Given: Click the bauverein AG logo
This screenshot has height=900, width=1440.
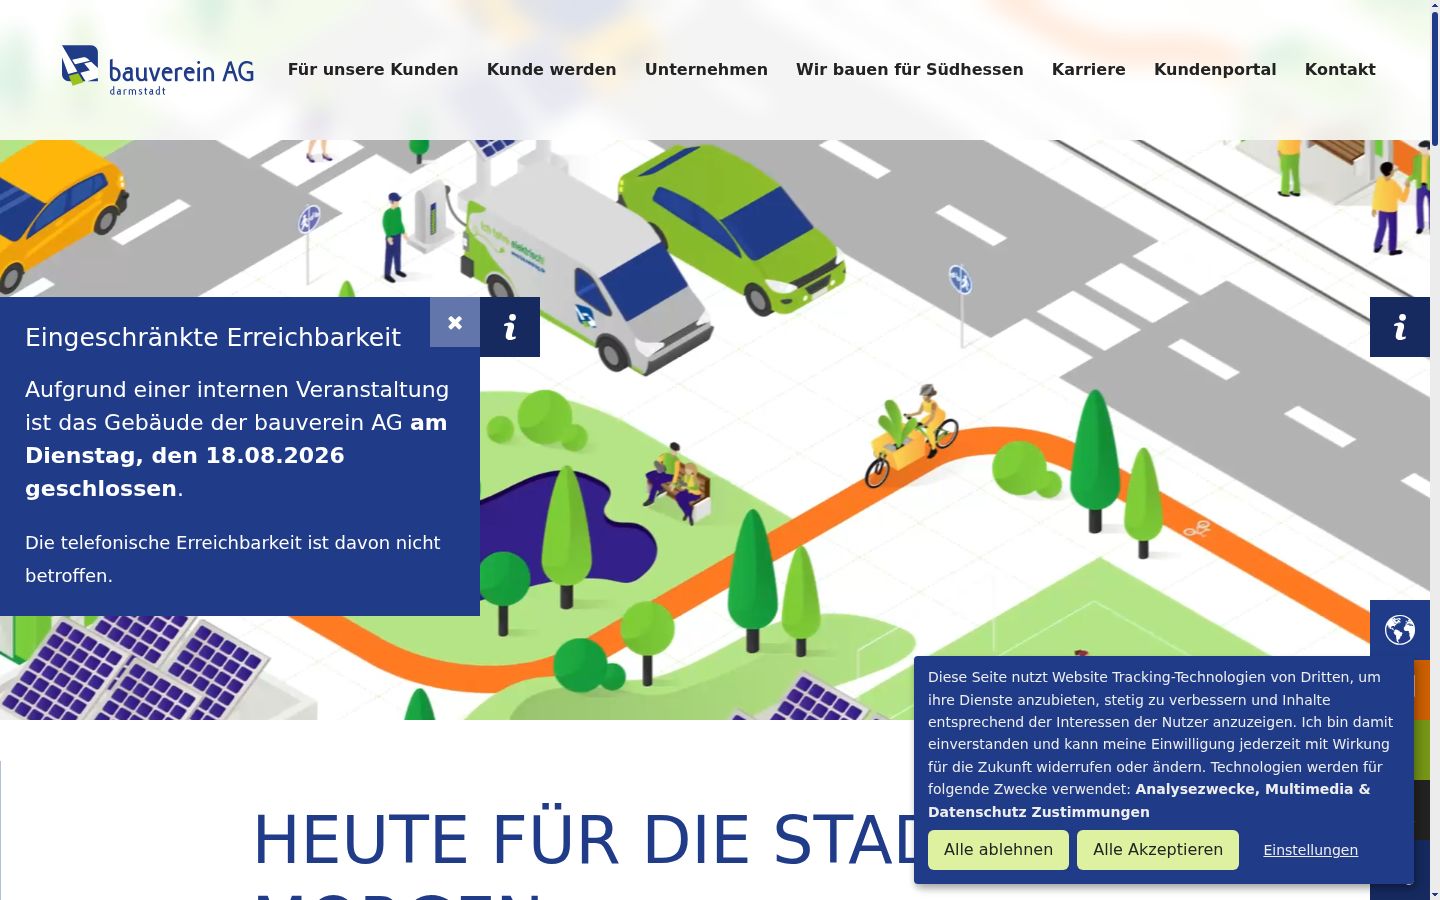Looking at the screenshot, I should pyautogui.click(x=157, y=70).
